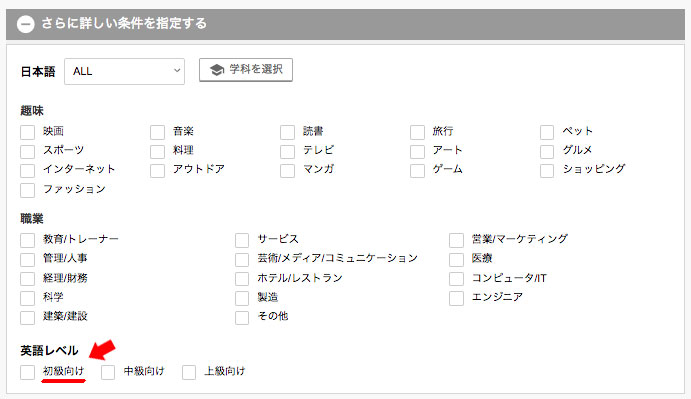The height and width of the screenshot is (399, 691).
Task: Tick the ホテル/レストラン checkbox
Action: tap(242, 279)
